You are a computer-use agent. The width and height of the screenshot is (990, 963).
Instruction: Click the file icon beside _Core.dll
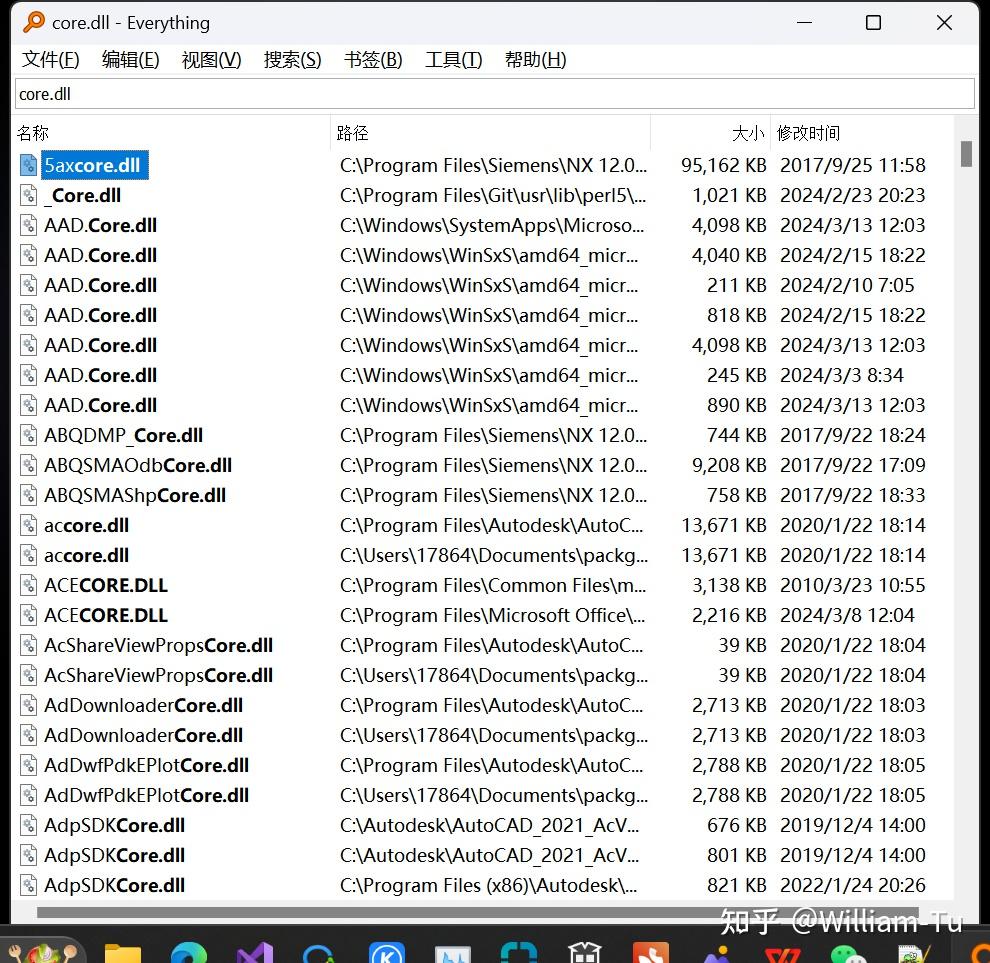28,196
